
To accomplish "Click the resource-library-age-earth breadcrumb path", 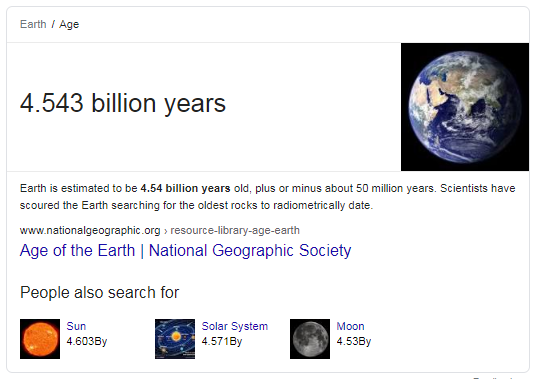I will click(x=235, y=230).
